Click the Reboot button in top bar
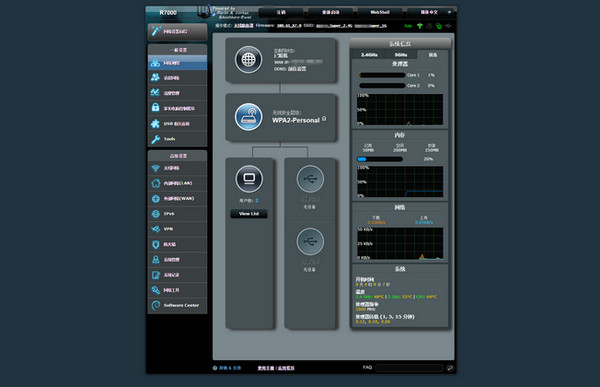The width and height of the screenshot is (600, 387). pos(331,12)
